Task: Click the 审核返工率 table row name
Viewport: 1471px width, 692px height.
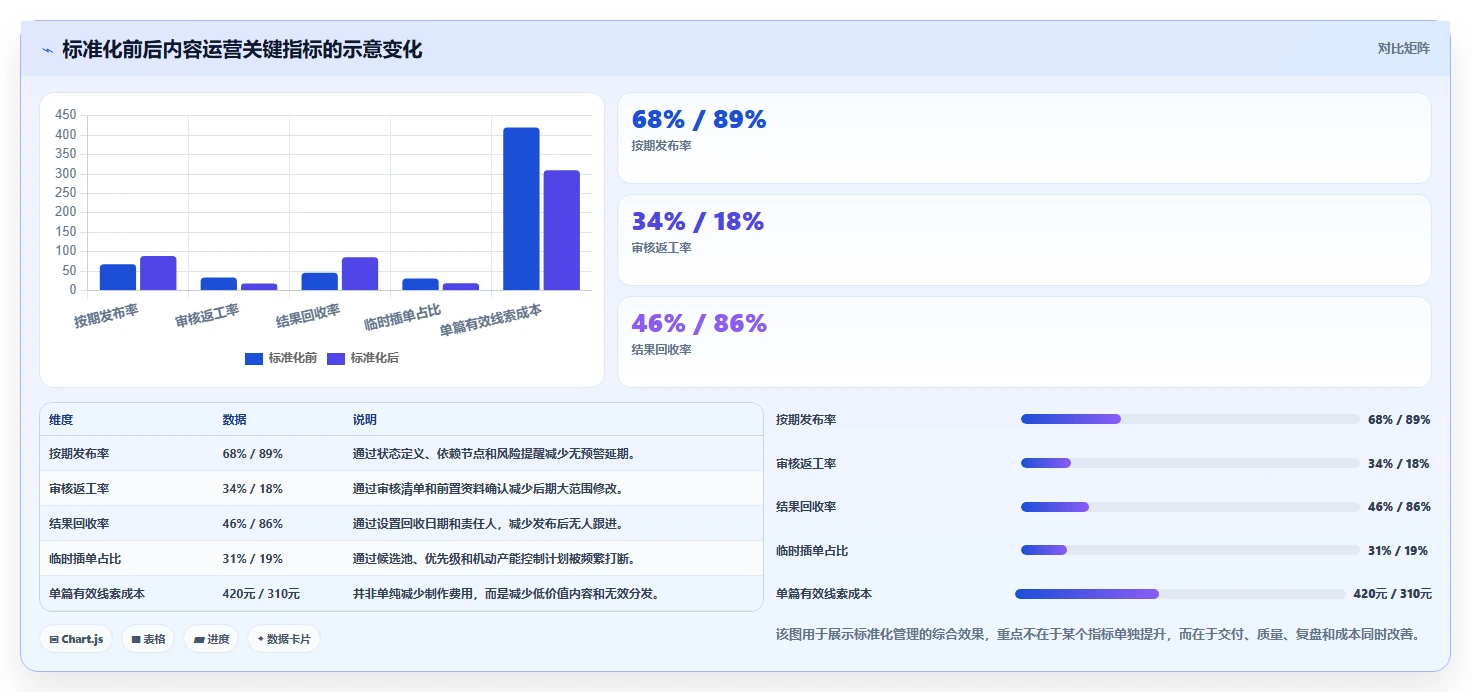Action: point(79,489)
